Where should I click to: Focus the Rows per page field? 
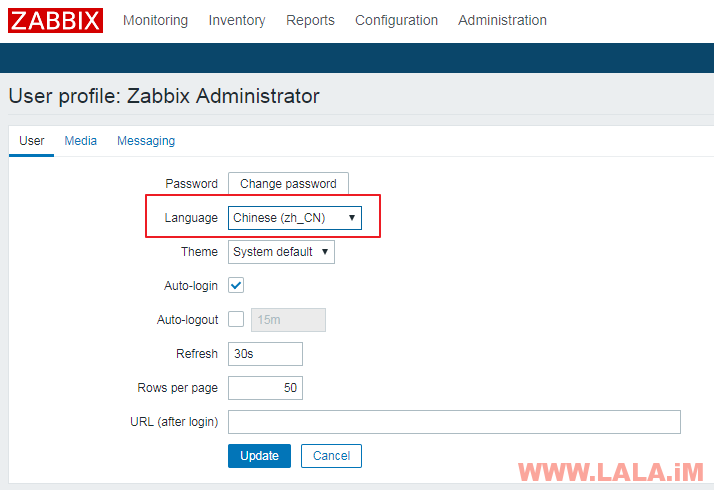click(x=265, y=388)
